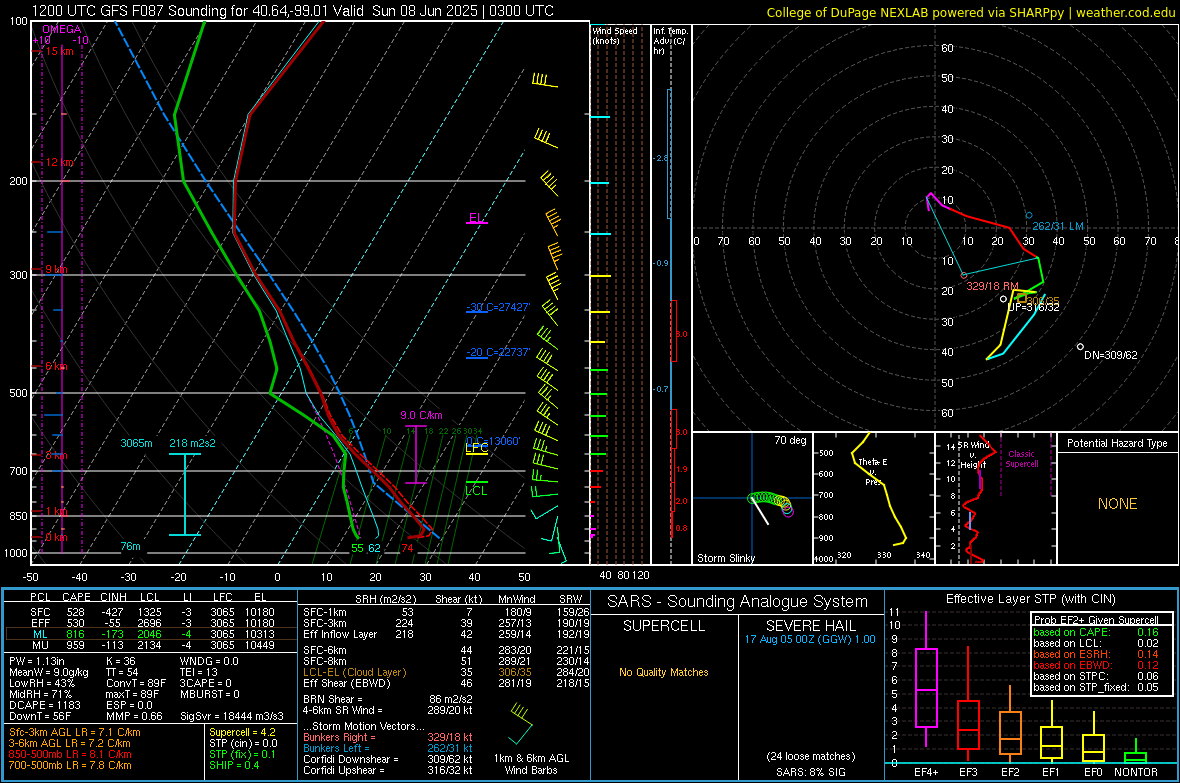Viewport: 1180px width, 783px height.
Task: Click the 'DCAPE = 1183' value
Action: 42,705
